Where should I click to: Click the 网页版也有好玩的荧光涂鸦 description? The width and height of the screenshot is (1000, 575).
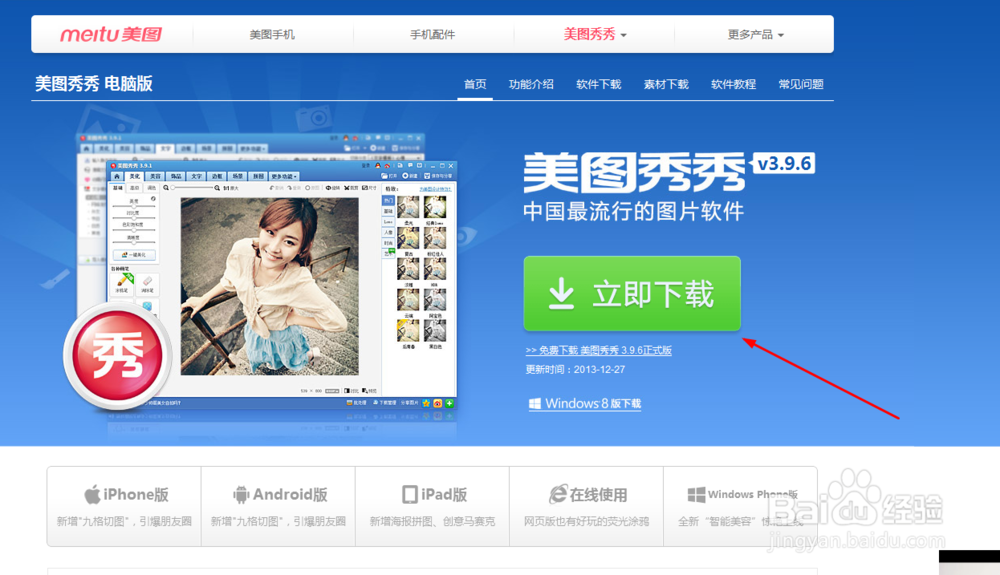587,521
